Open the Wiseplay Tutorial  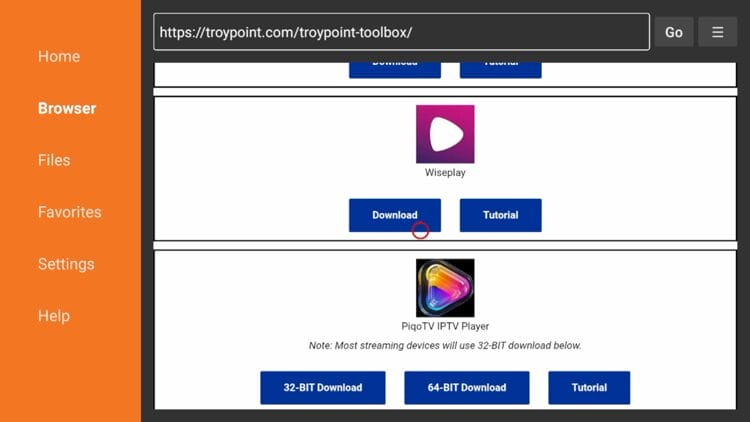click(500, 215)
